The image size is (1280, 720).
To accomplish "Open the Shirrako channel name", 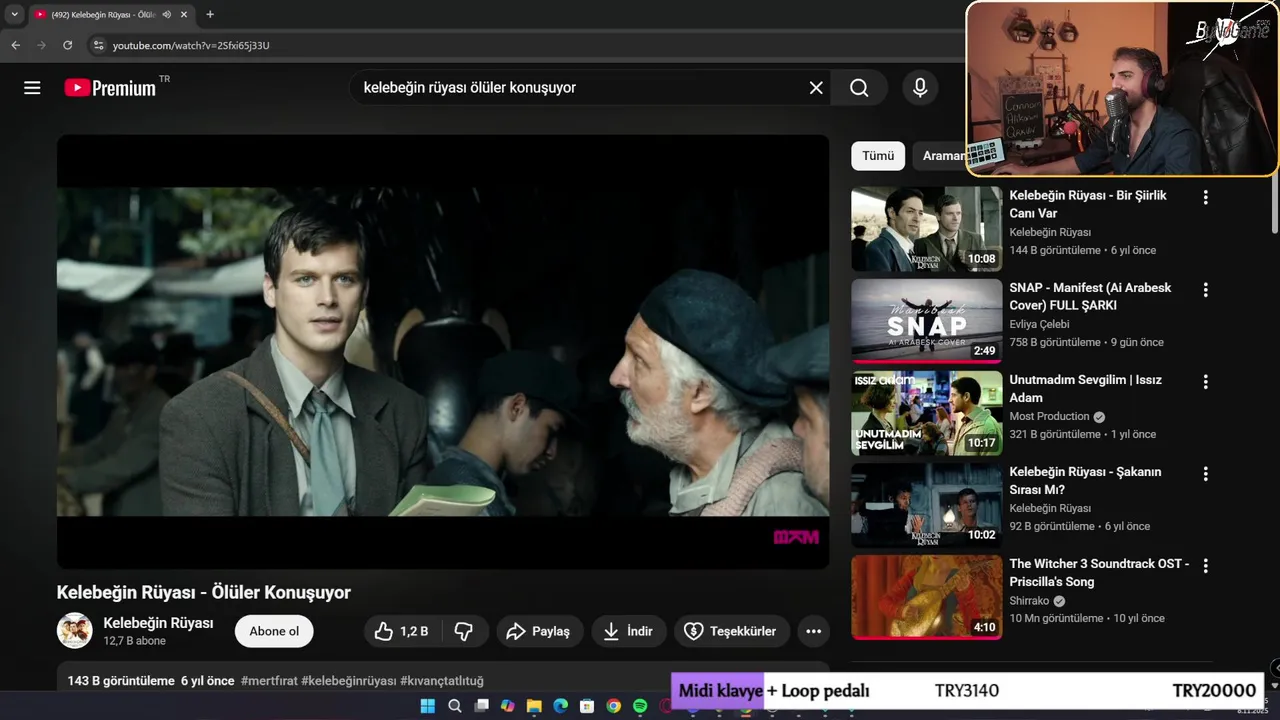I will [x=1029, y=600].
